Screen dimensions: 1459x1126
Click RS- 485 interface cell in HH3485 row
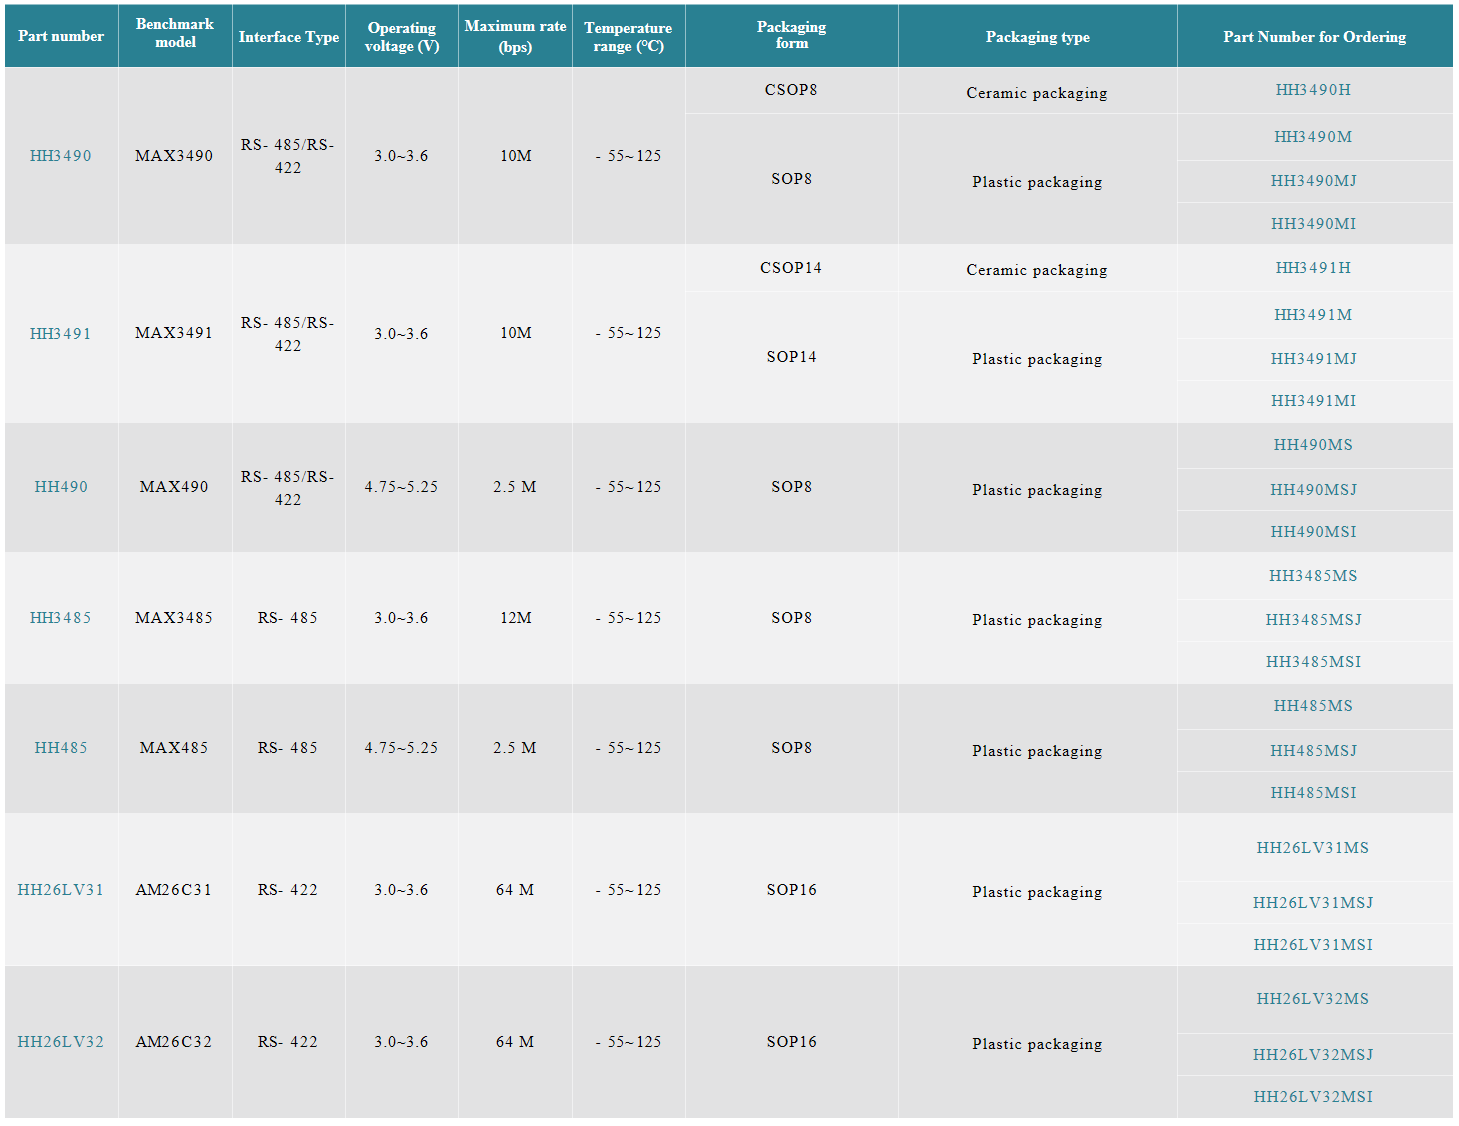288,618
